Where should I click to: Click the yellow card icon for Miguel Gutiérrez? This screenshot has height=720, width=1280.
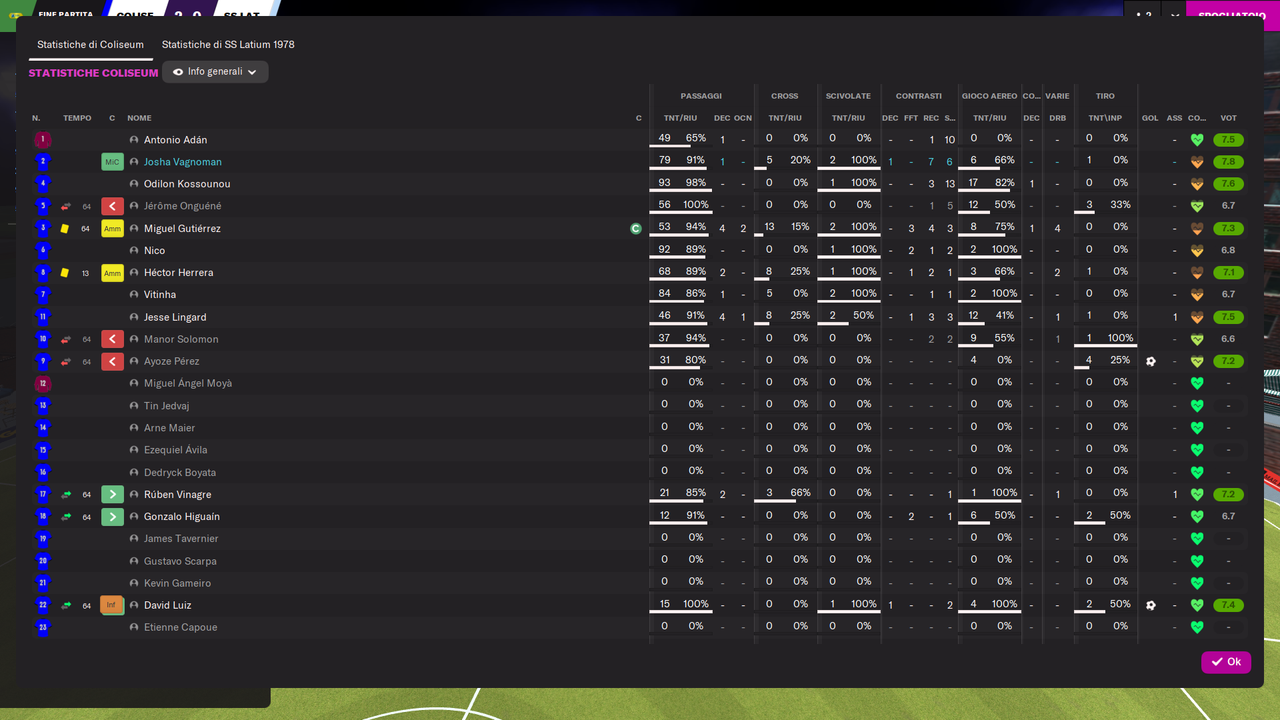pyautogui.click(x=65, y=228)
